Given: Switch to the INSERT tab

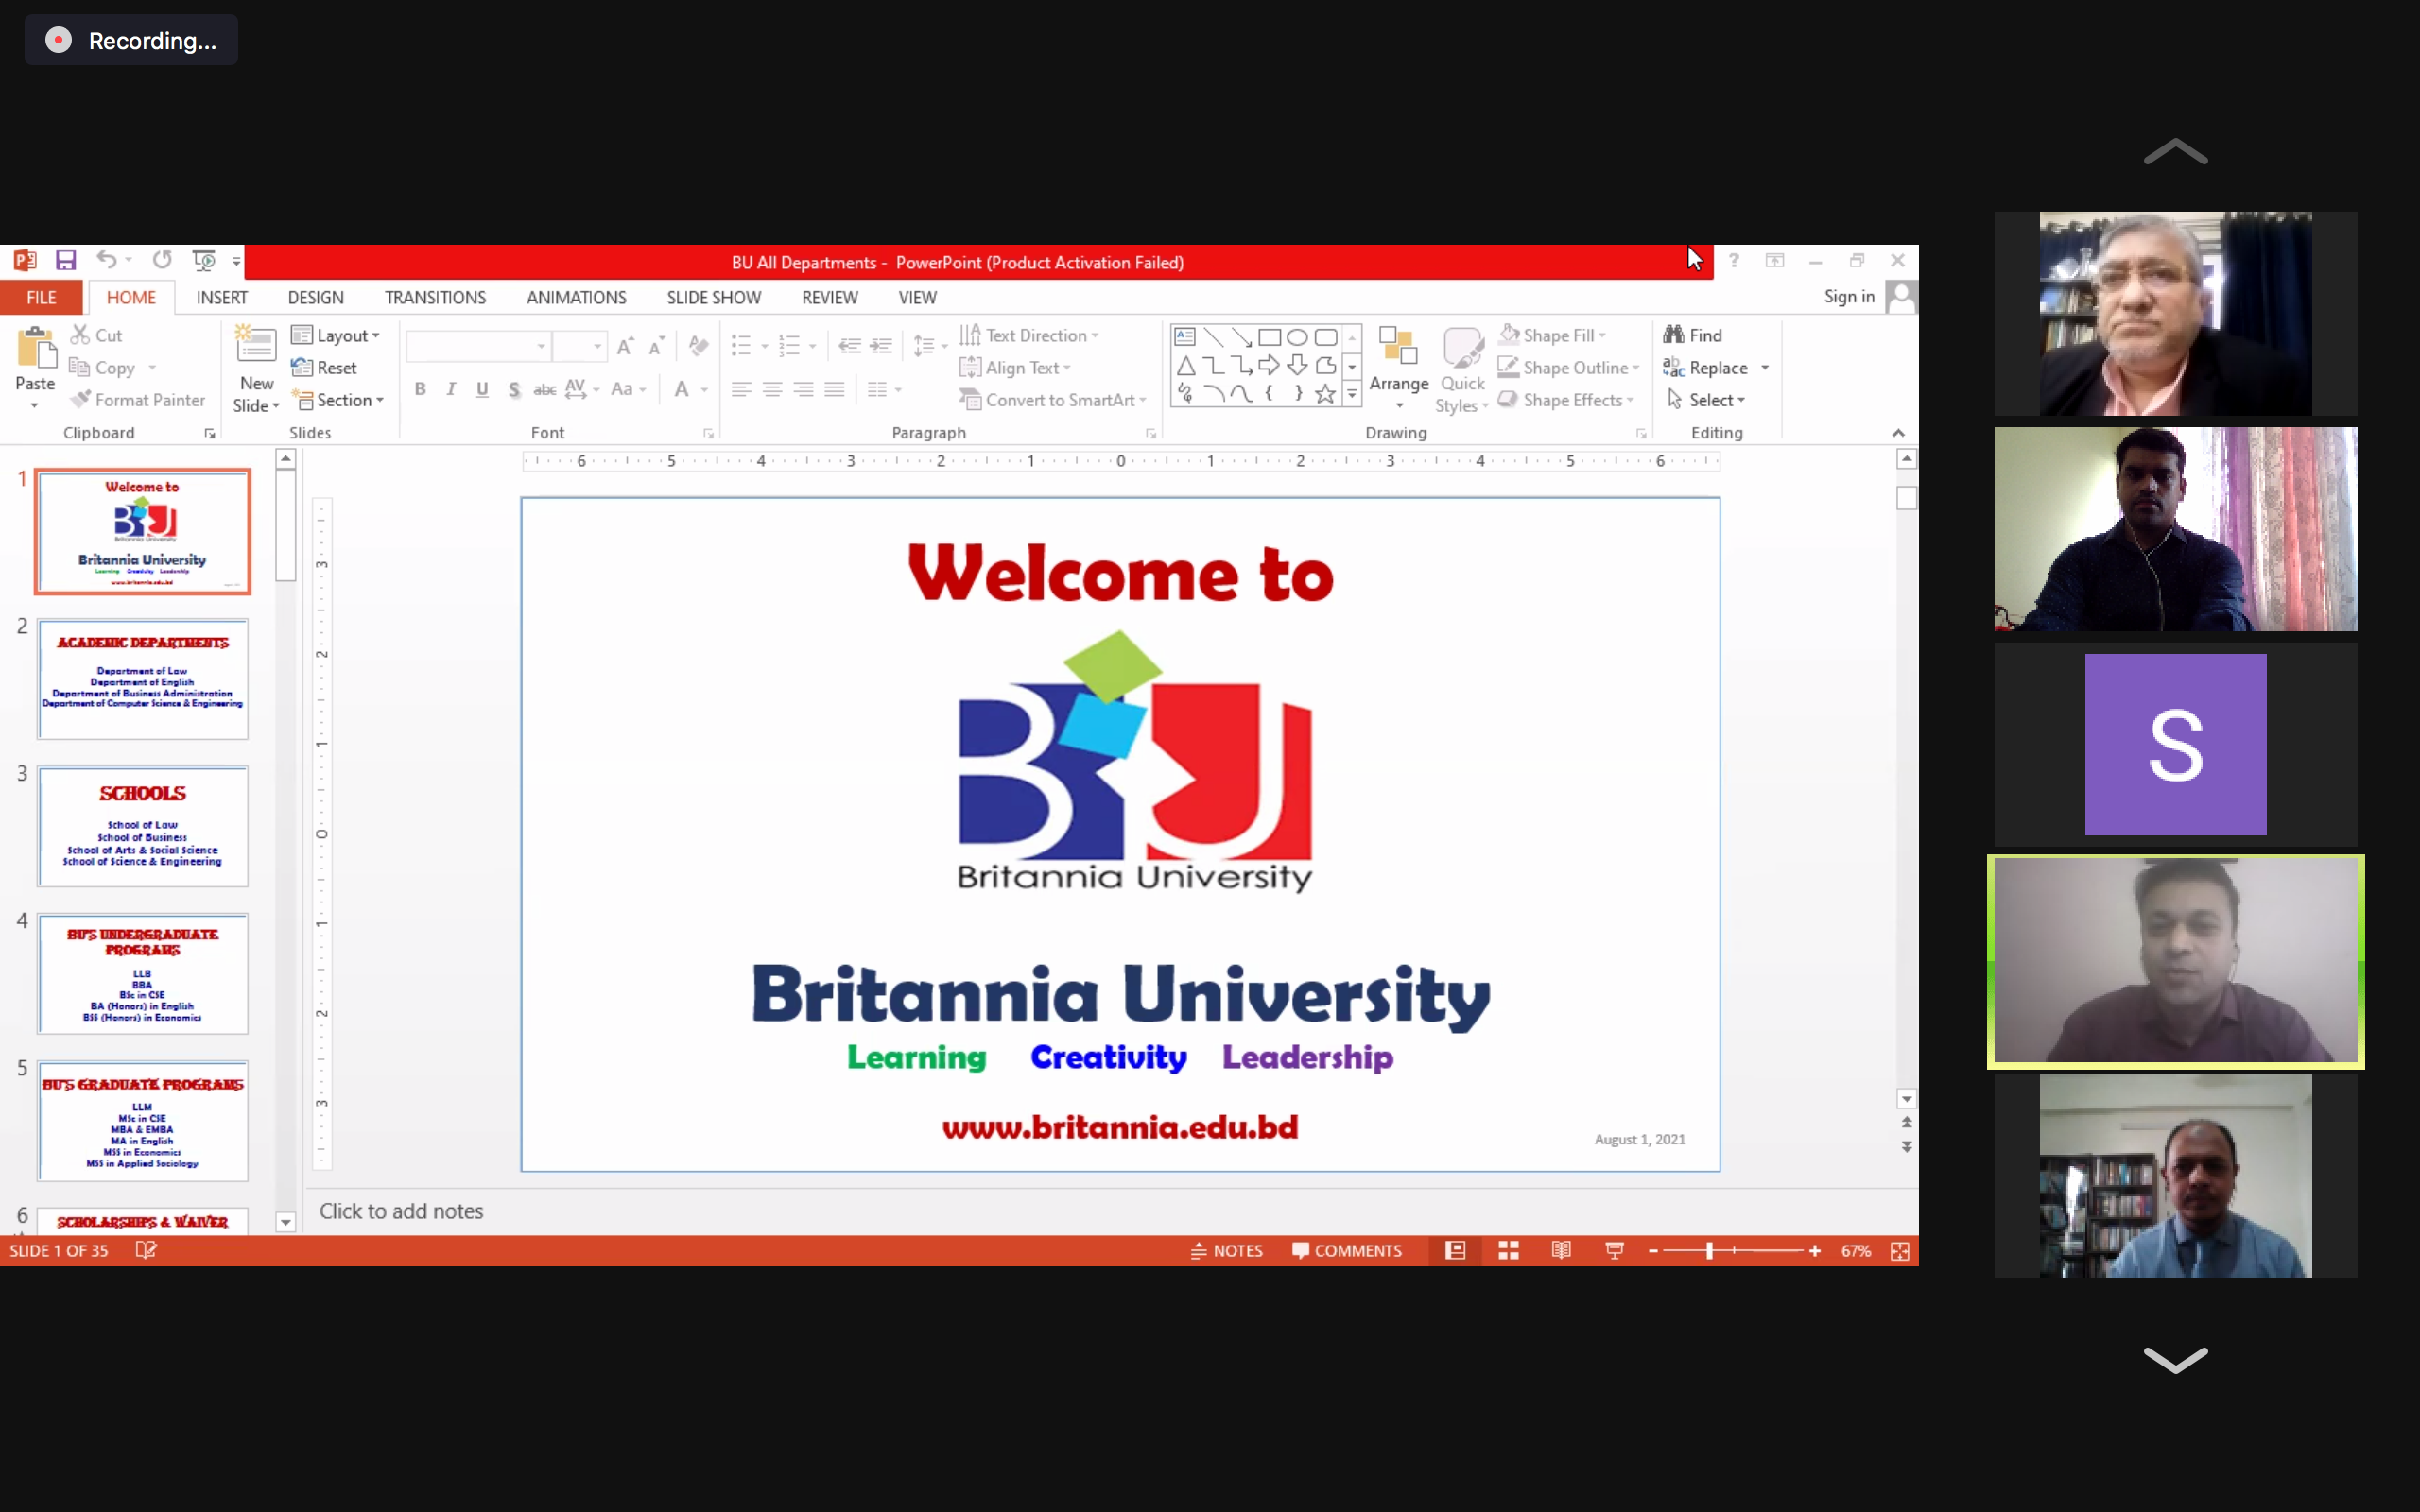Looking at the screenshot, I should [x=221, y=297].
